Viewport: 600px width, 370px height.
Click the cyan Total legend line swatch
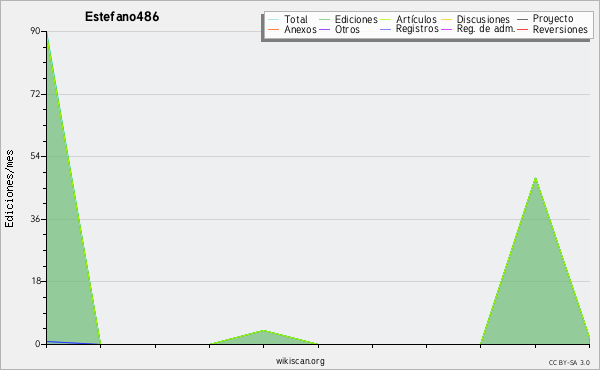274,20
